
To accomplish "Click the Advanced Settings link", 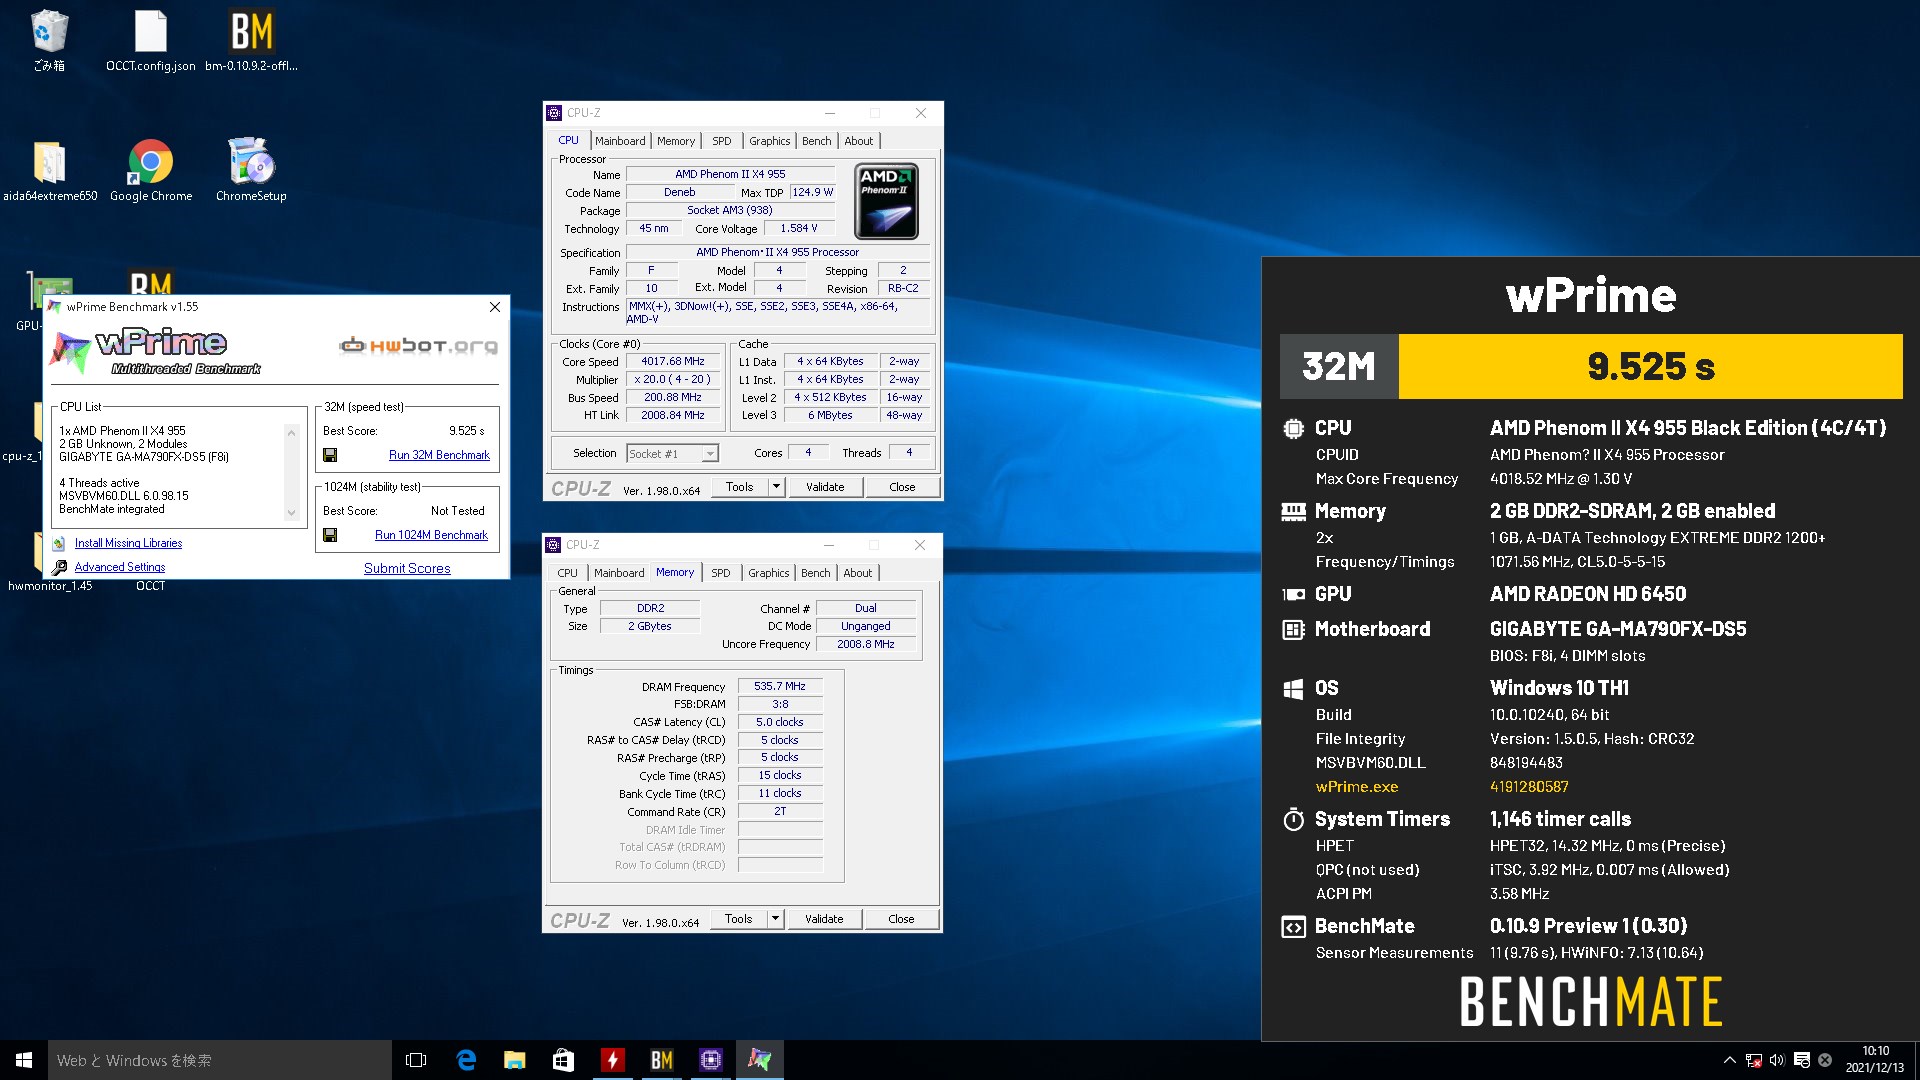I will [120, 567].
